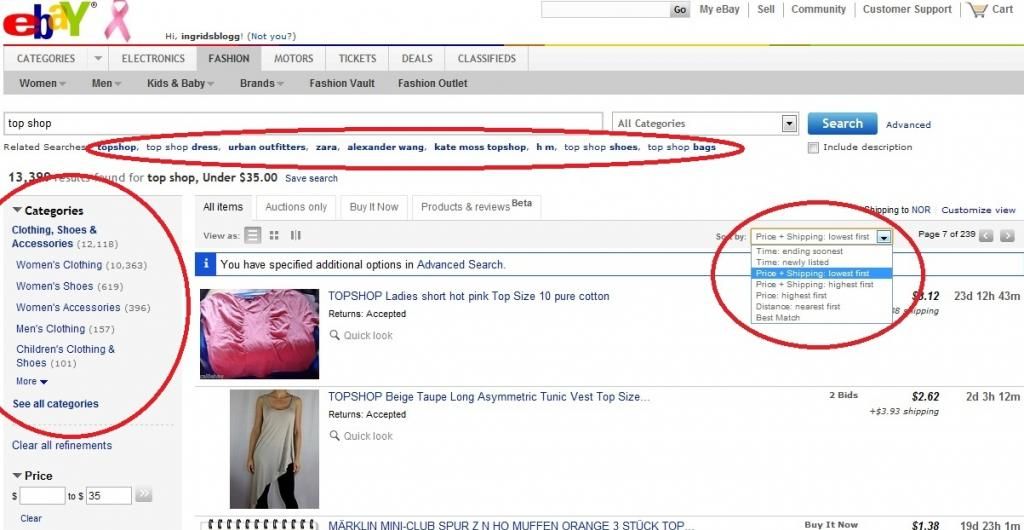Click the blue Search button
The image size is (1024, 530).
[x=842, y=123]
